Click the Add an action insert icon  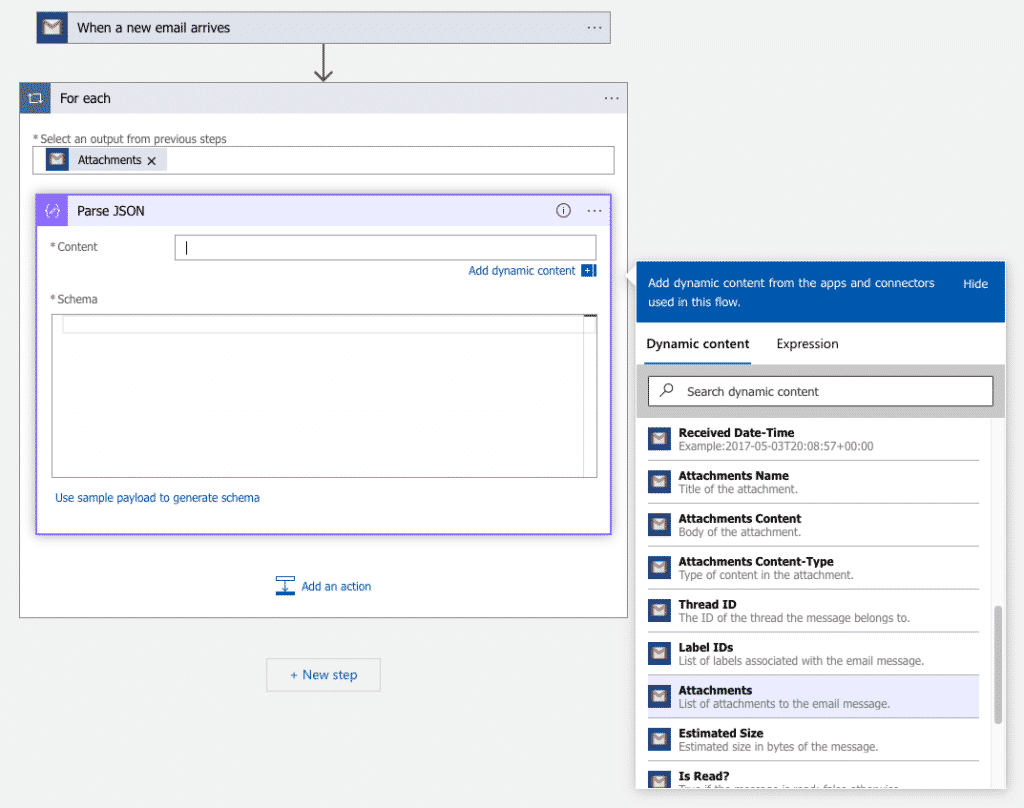[x=285, y=586]
